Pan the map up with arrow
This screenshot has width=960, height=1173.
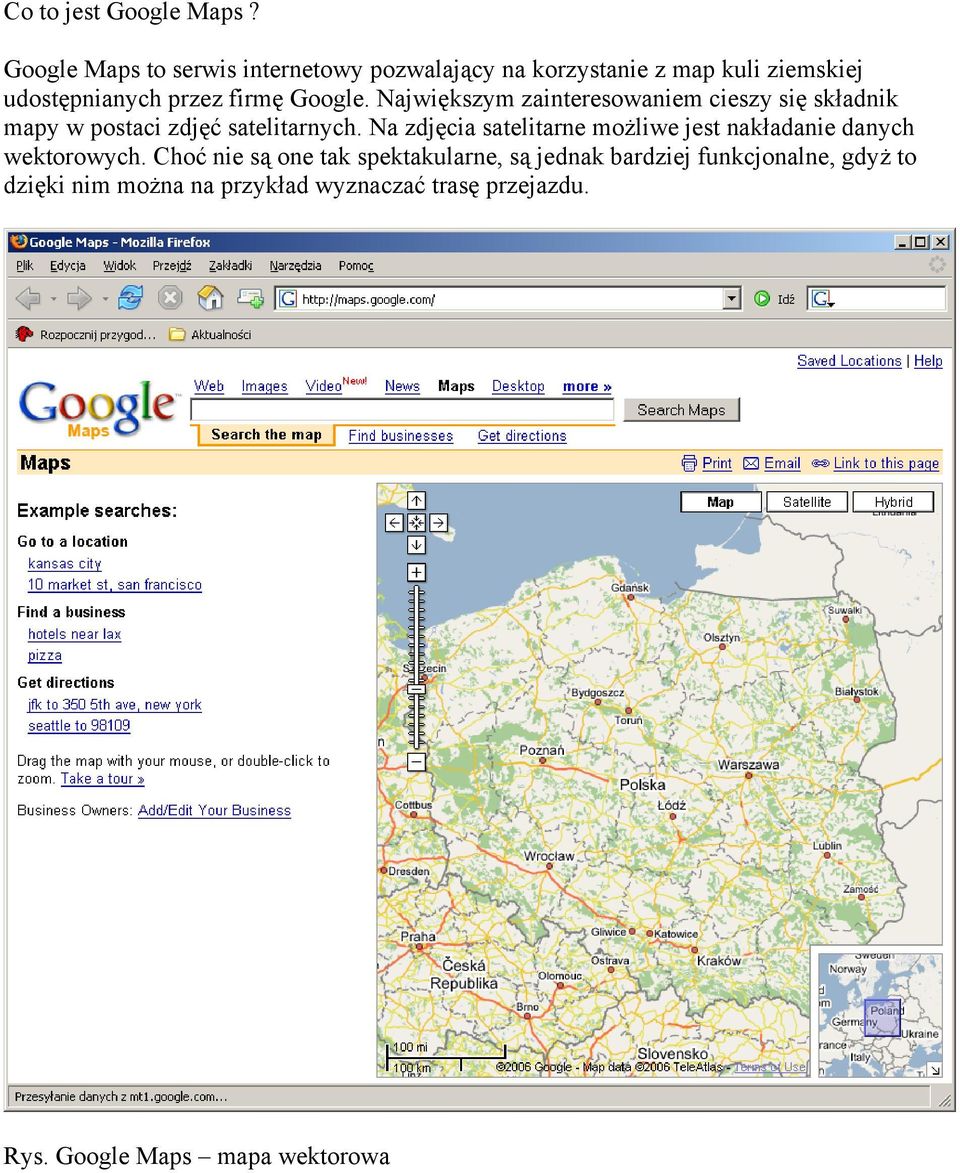pyautogui.click(x=417, y=500)
